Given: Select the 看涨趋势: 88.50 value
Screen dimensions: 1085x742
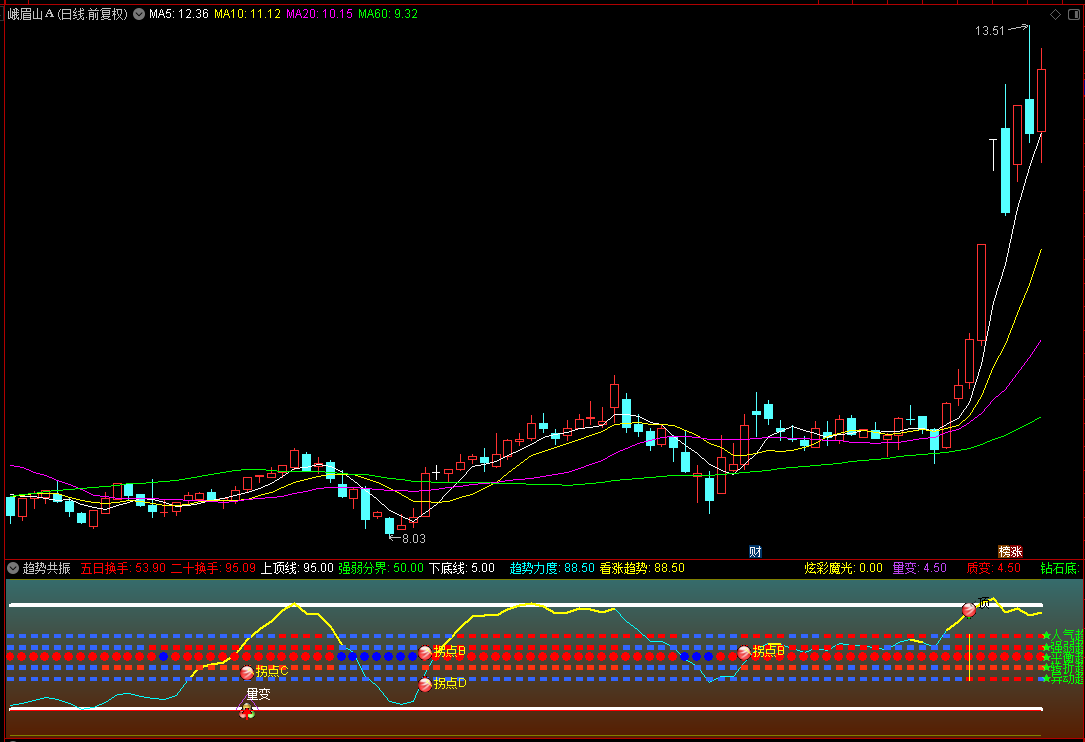Looking at the screenshot, I should pos(642,568).
